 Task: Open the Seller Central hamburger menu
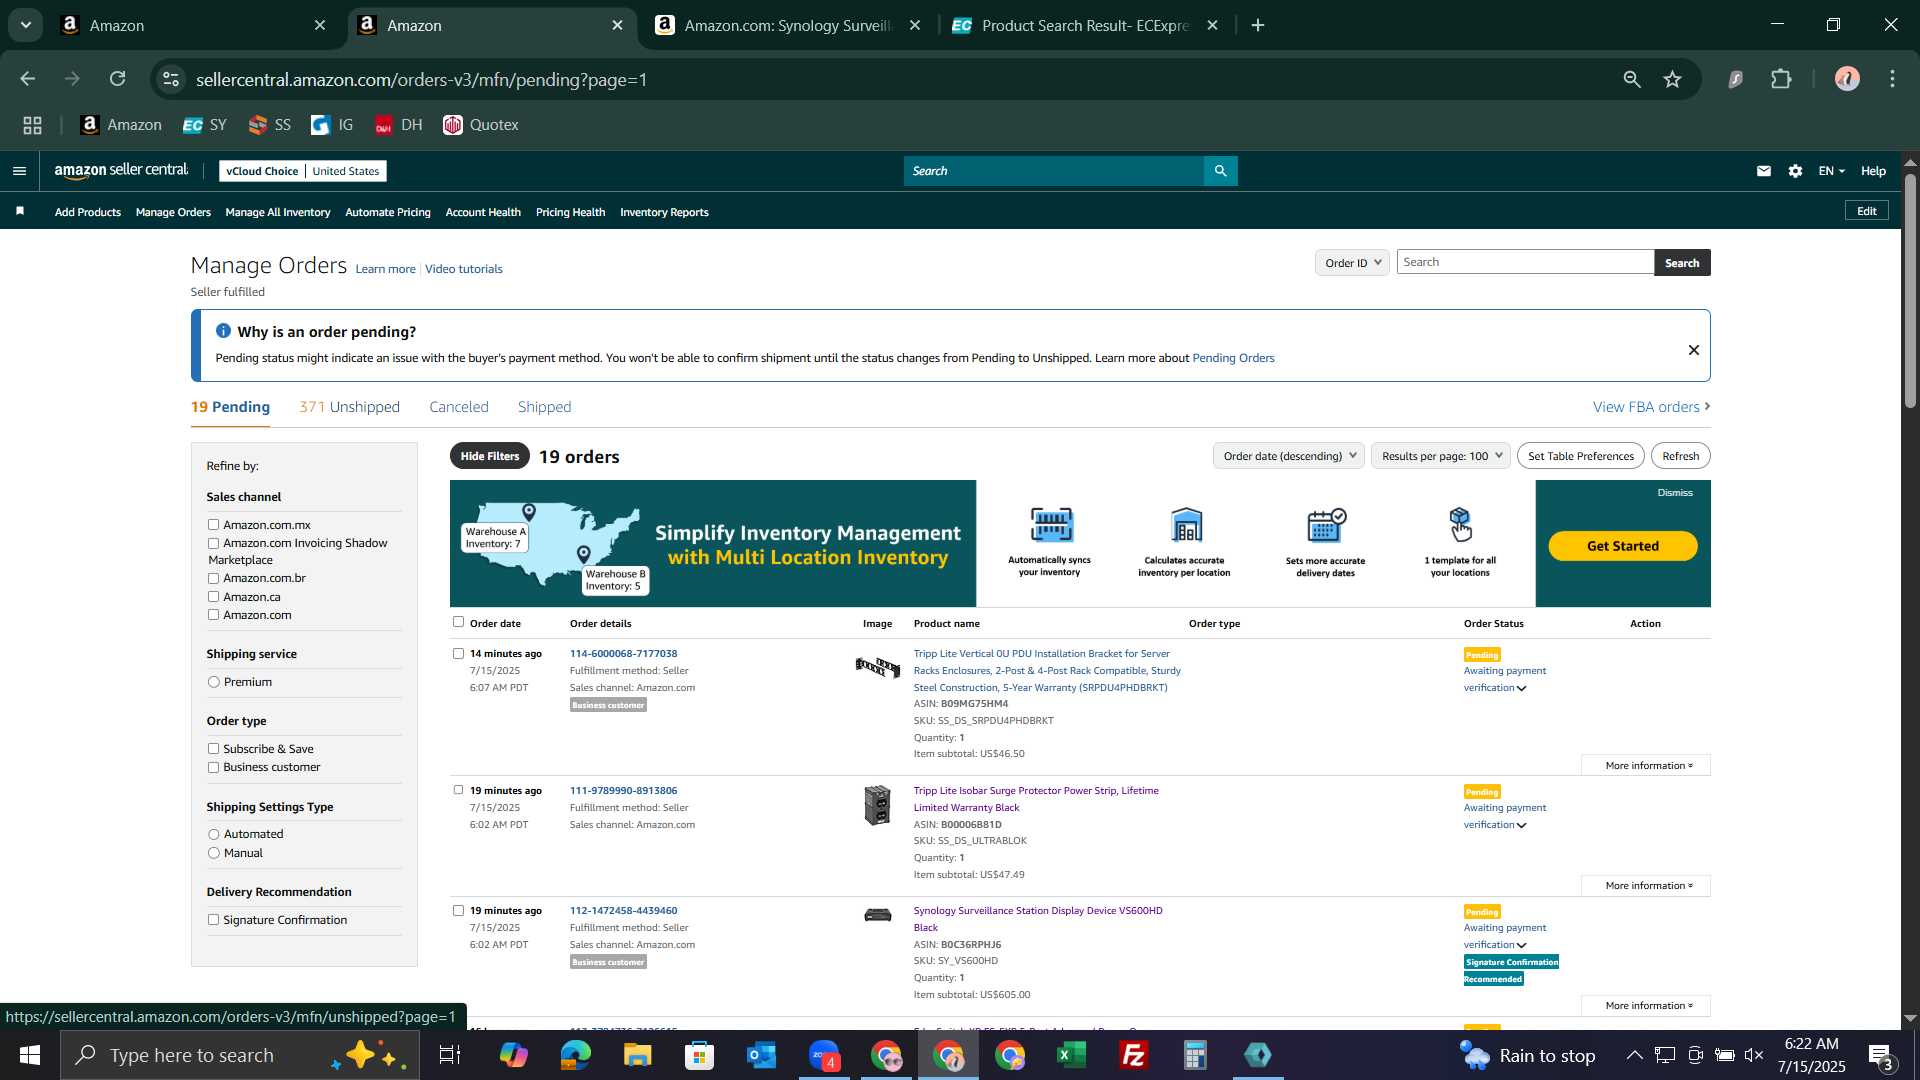click(19, 171)
